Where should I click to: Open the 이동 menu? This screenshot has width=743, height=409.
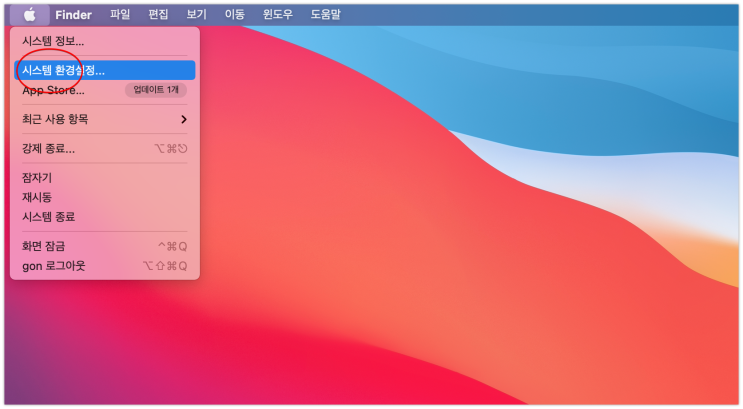(235, 15)
